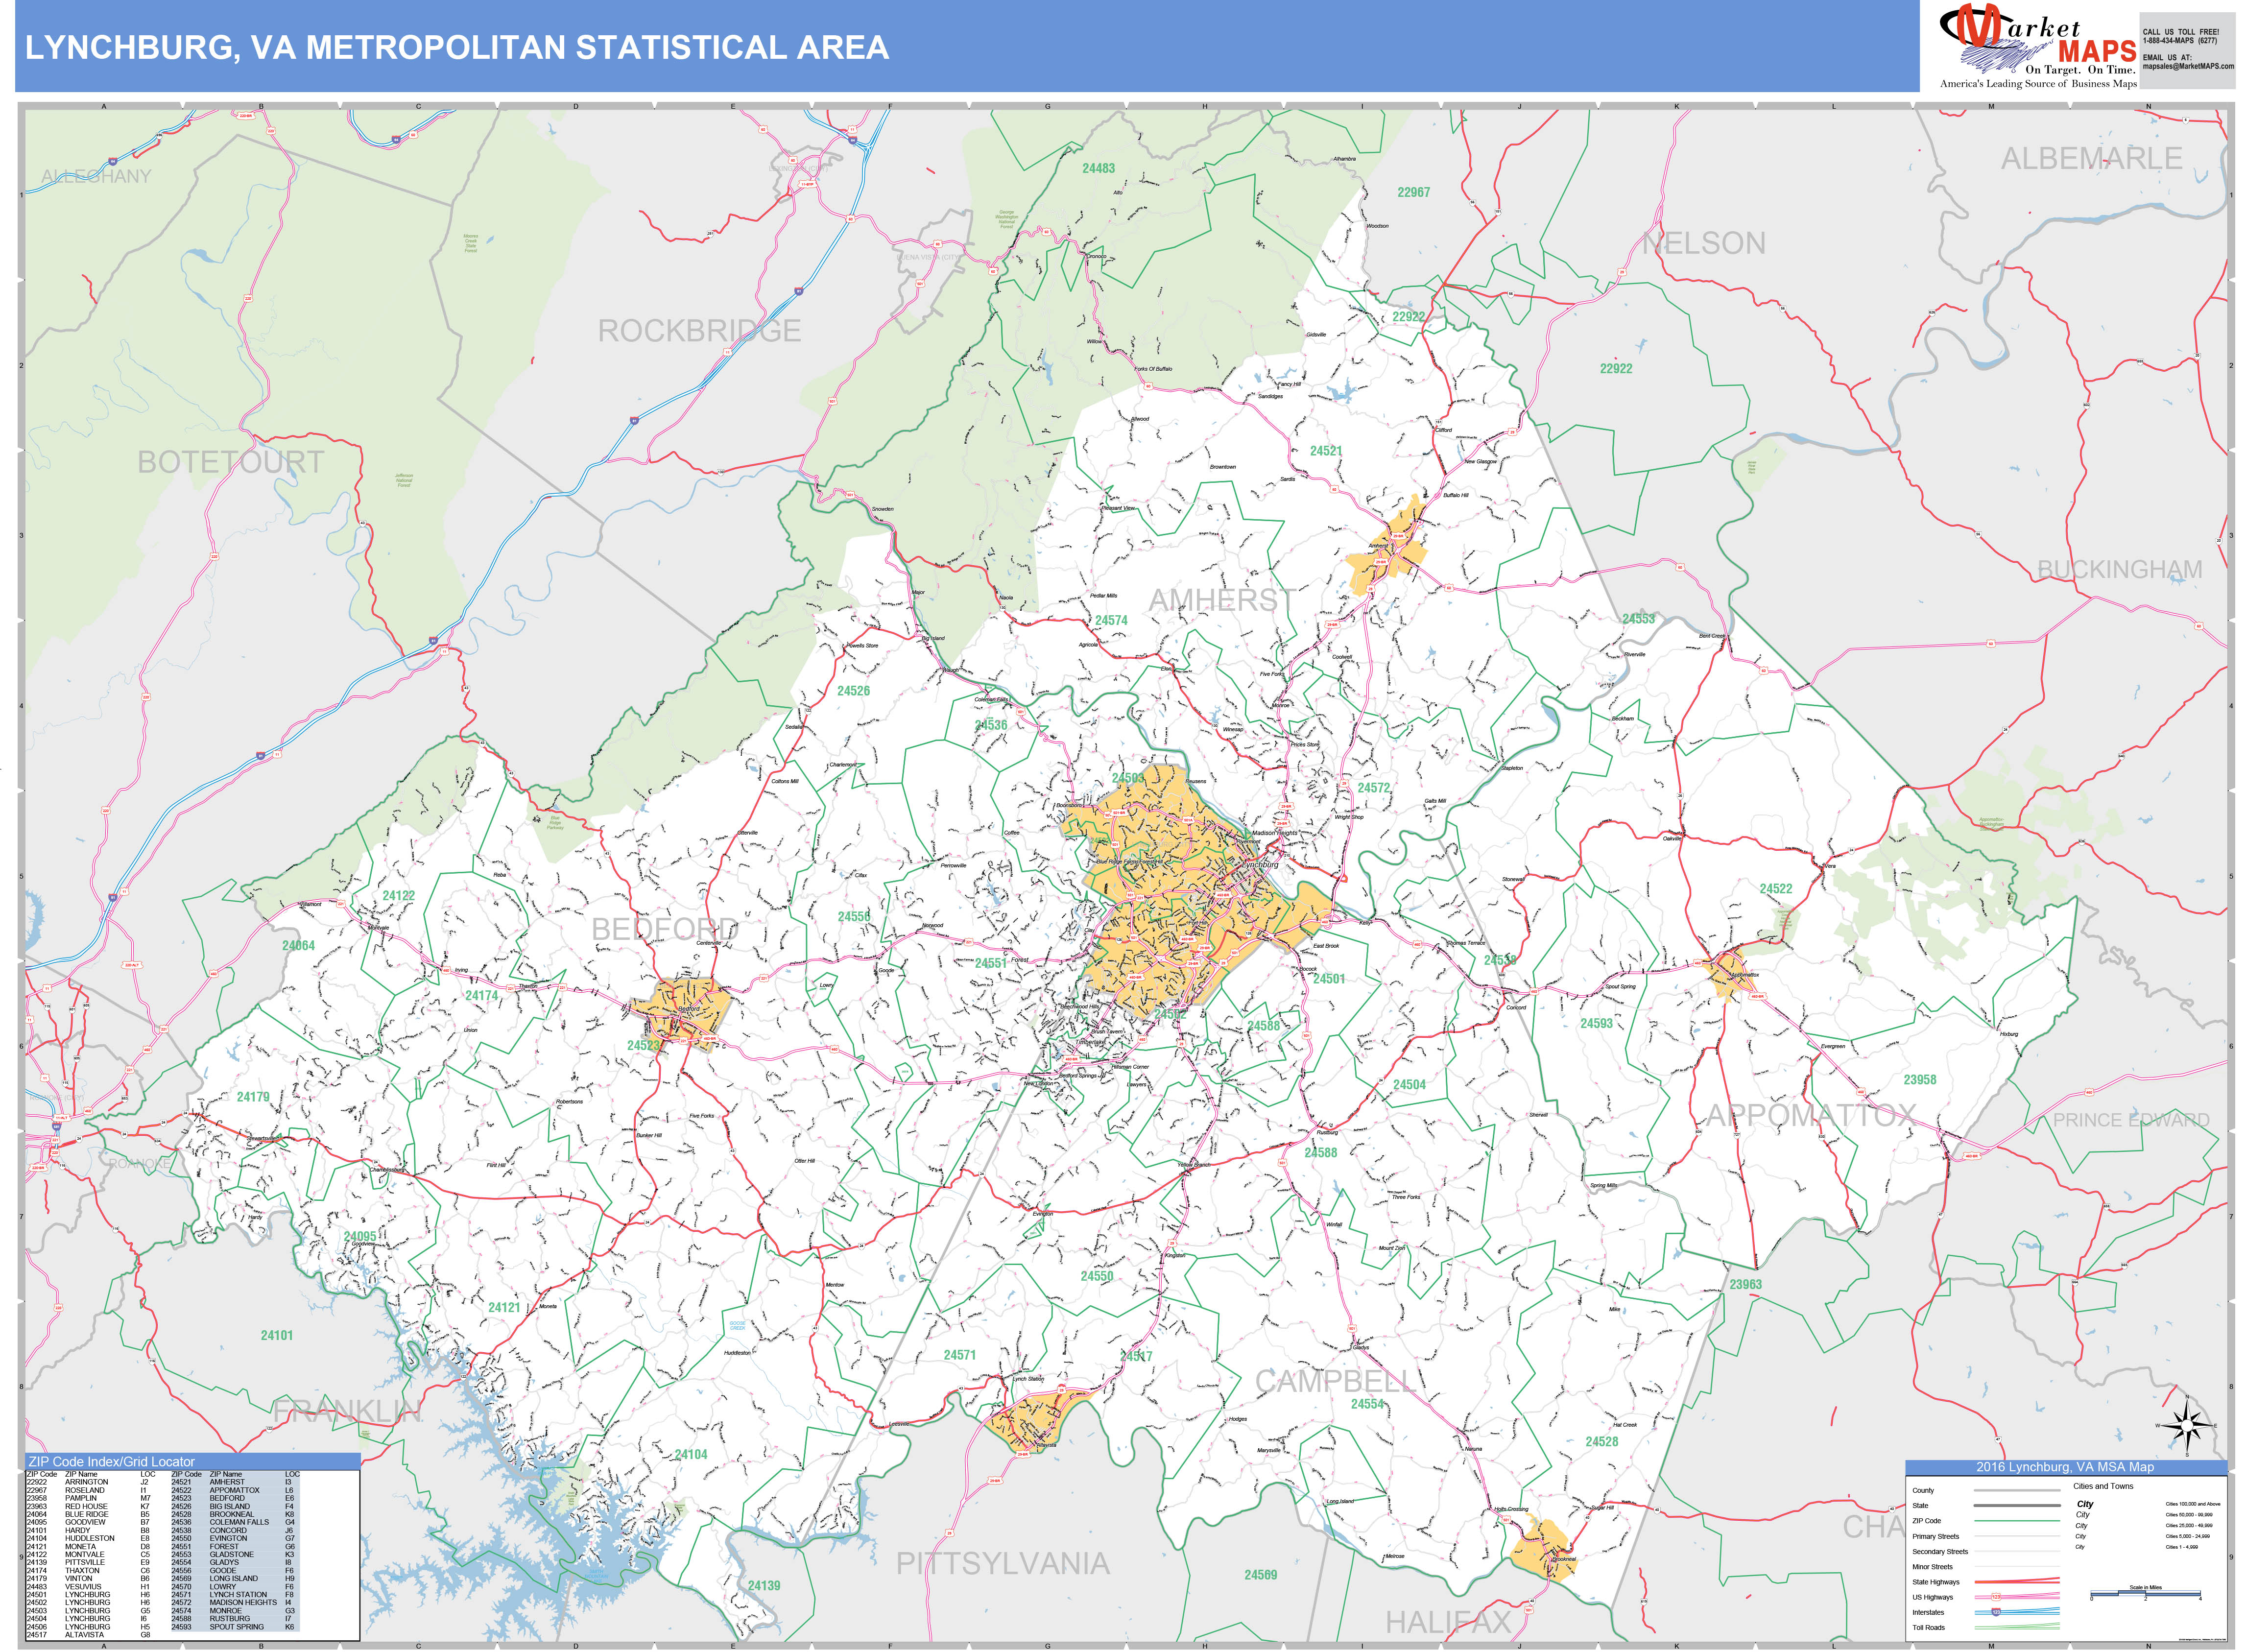Click the large BEDFORD county label on the map
Image resolution: width=2246 pixels, height=1652 pixels.
665,929
